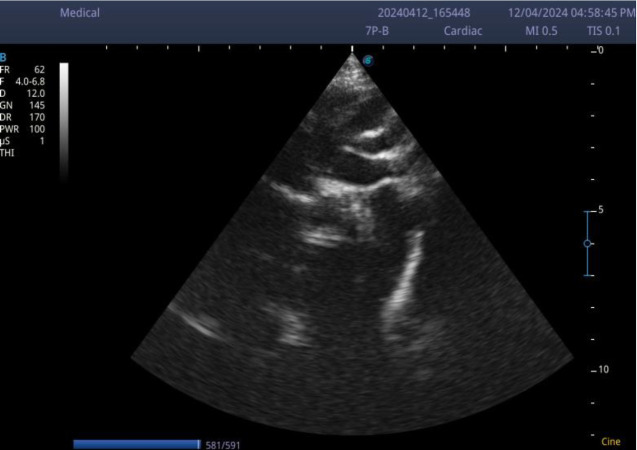Click the grayscale bar beside the parameters
637x450 pixels.
click(x=64, y=120)
